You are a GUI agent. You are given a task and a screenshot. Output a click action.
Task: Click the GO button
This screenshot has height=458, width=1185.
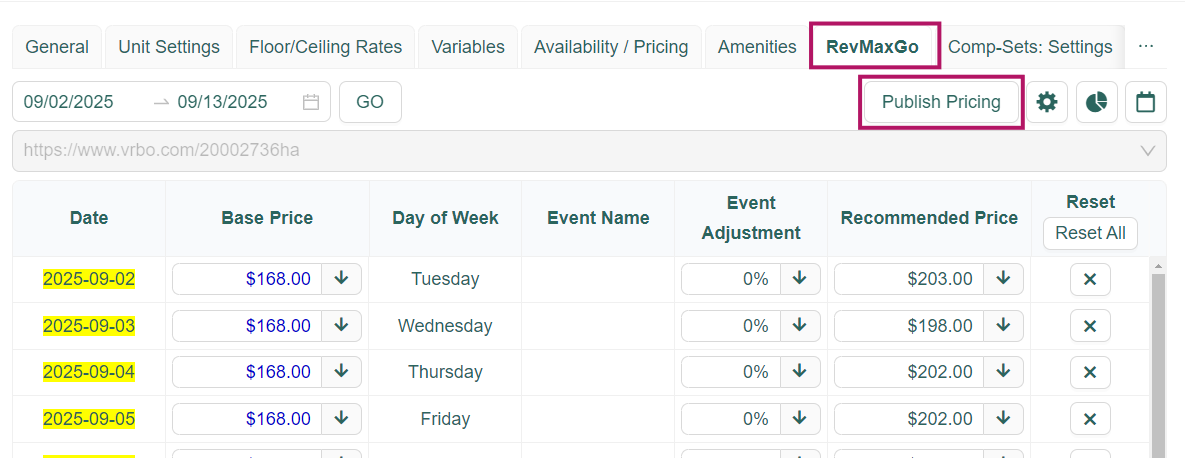(370, 102)
